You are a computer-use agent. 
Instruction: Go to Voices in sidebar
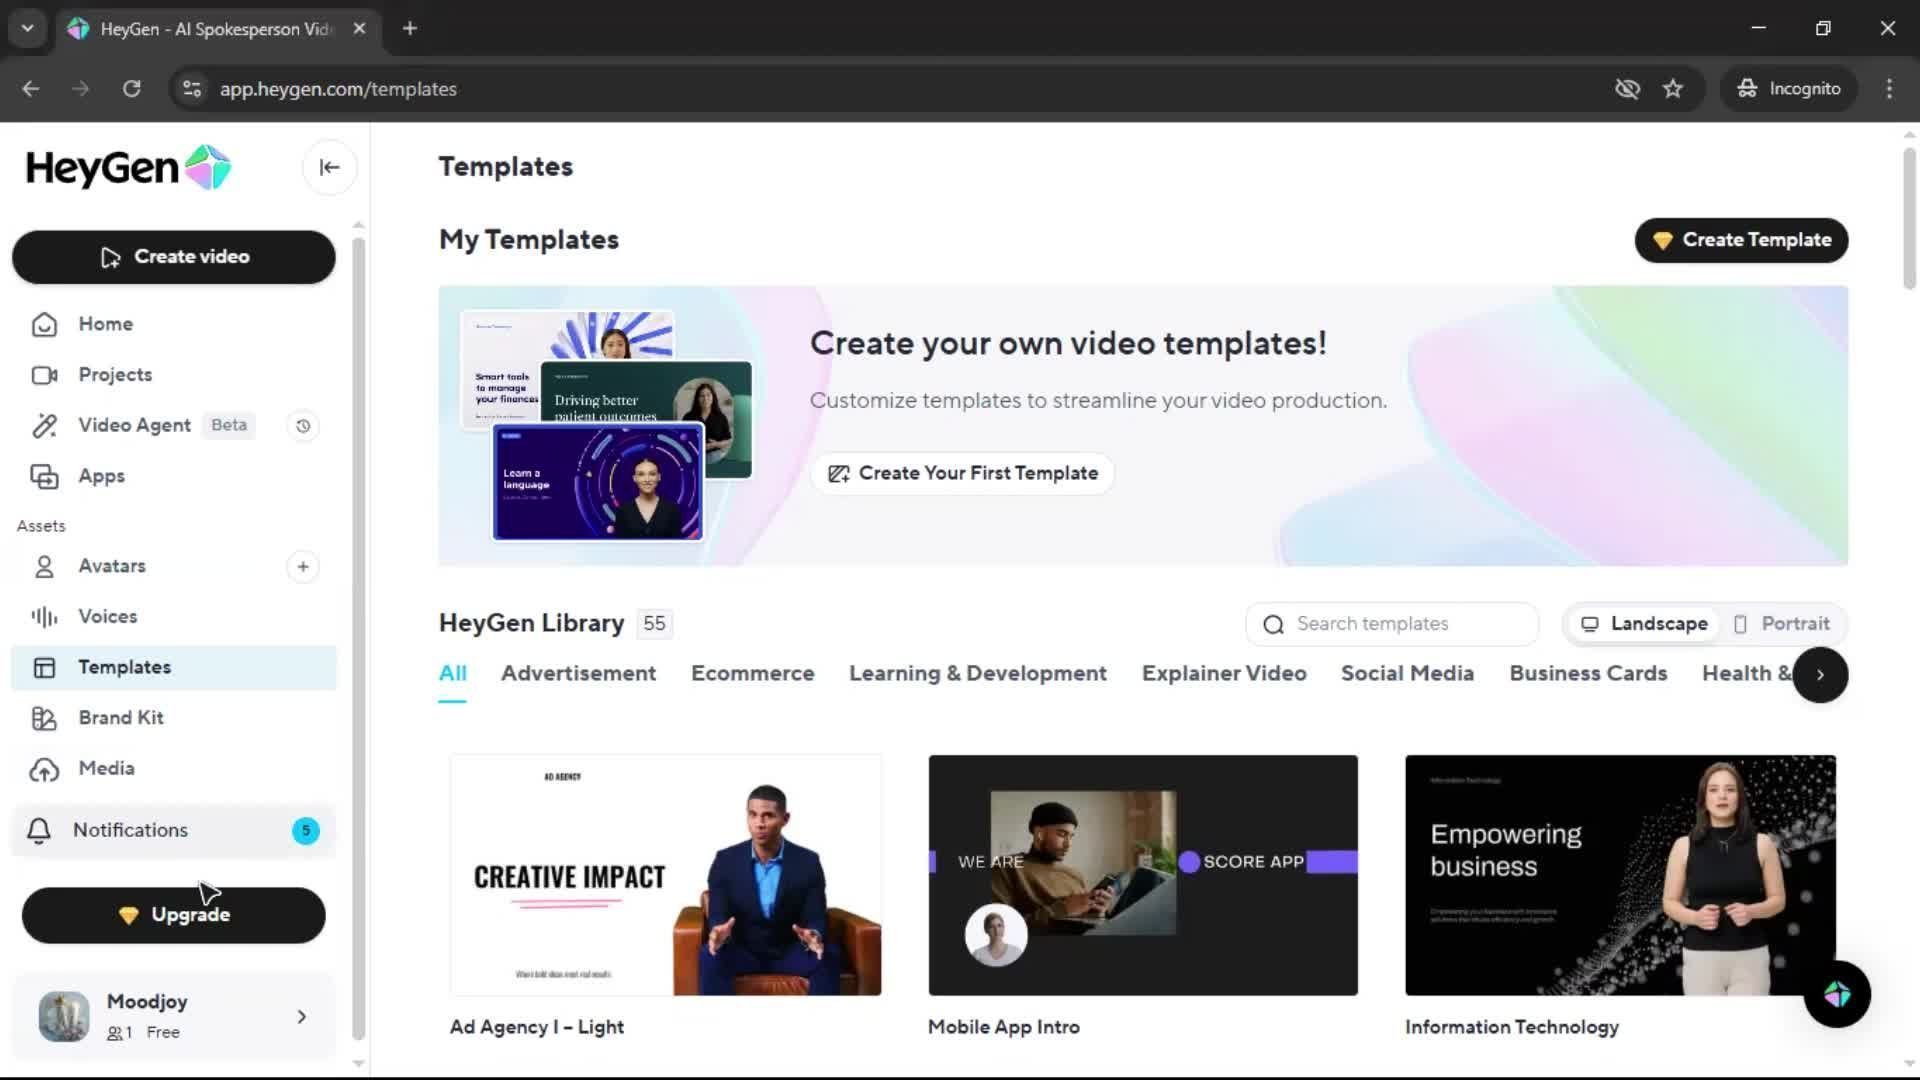click(108, 617)
